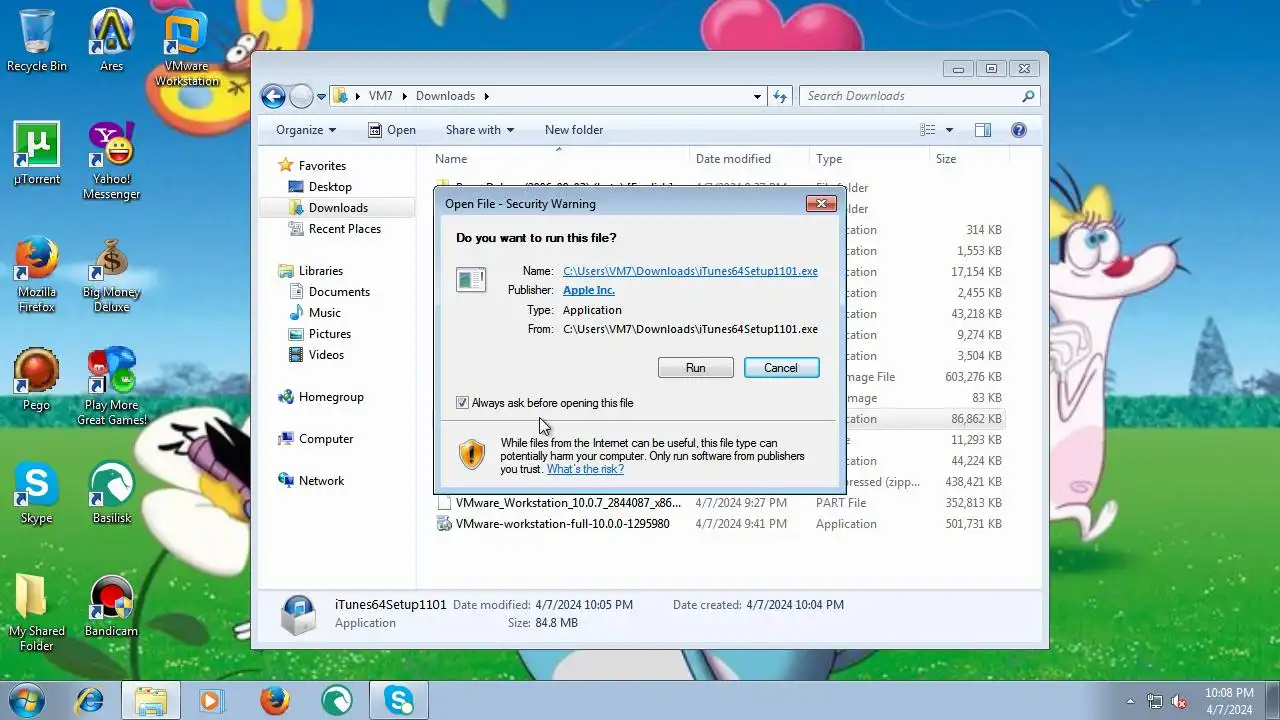This screenshot has width=1280, height=720.
Task: Open the Videos library
Action: pyautogui.click(x=326, y=355)
